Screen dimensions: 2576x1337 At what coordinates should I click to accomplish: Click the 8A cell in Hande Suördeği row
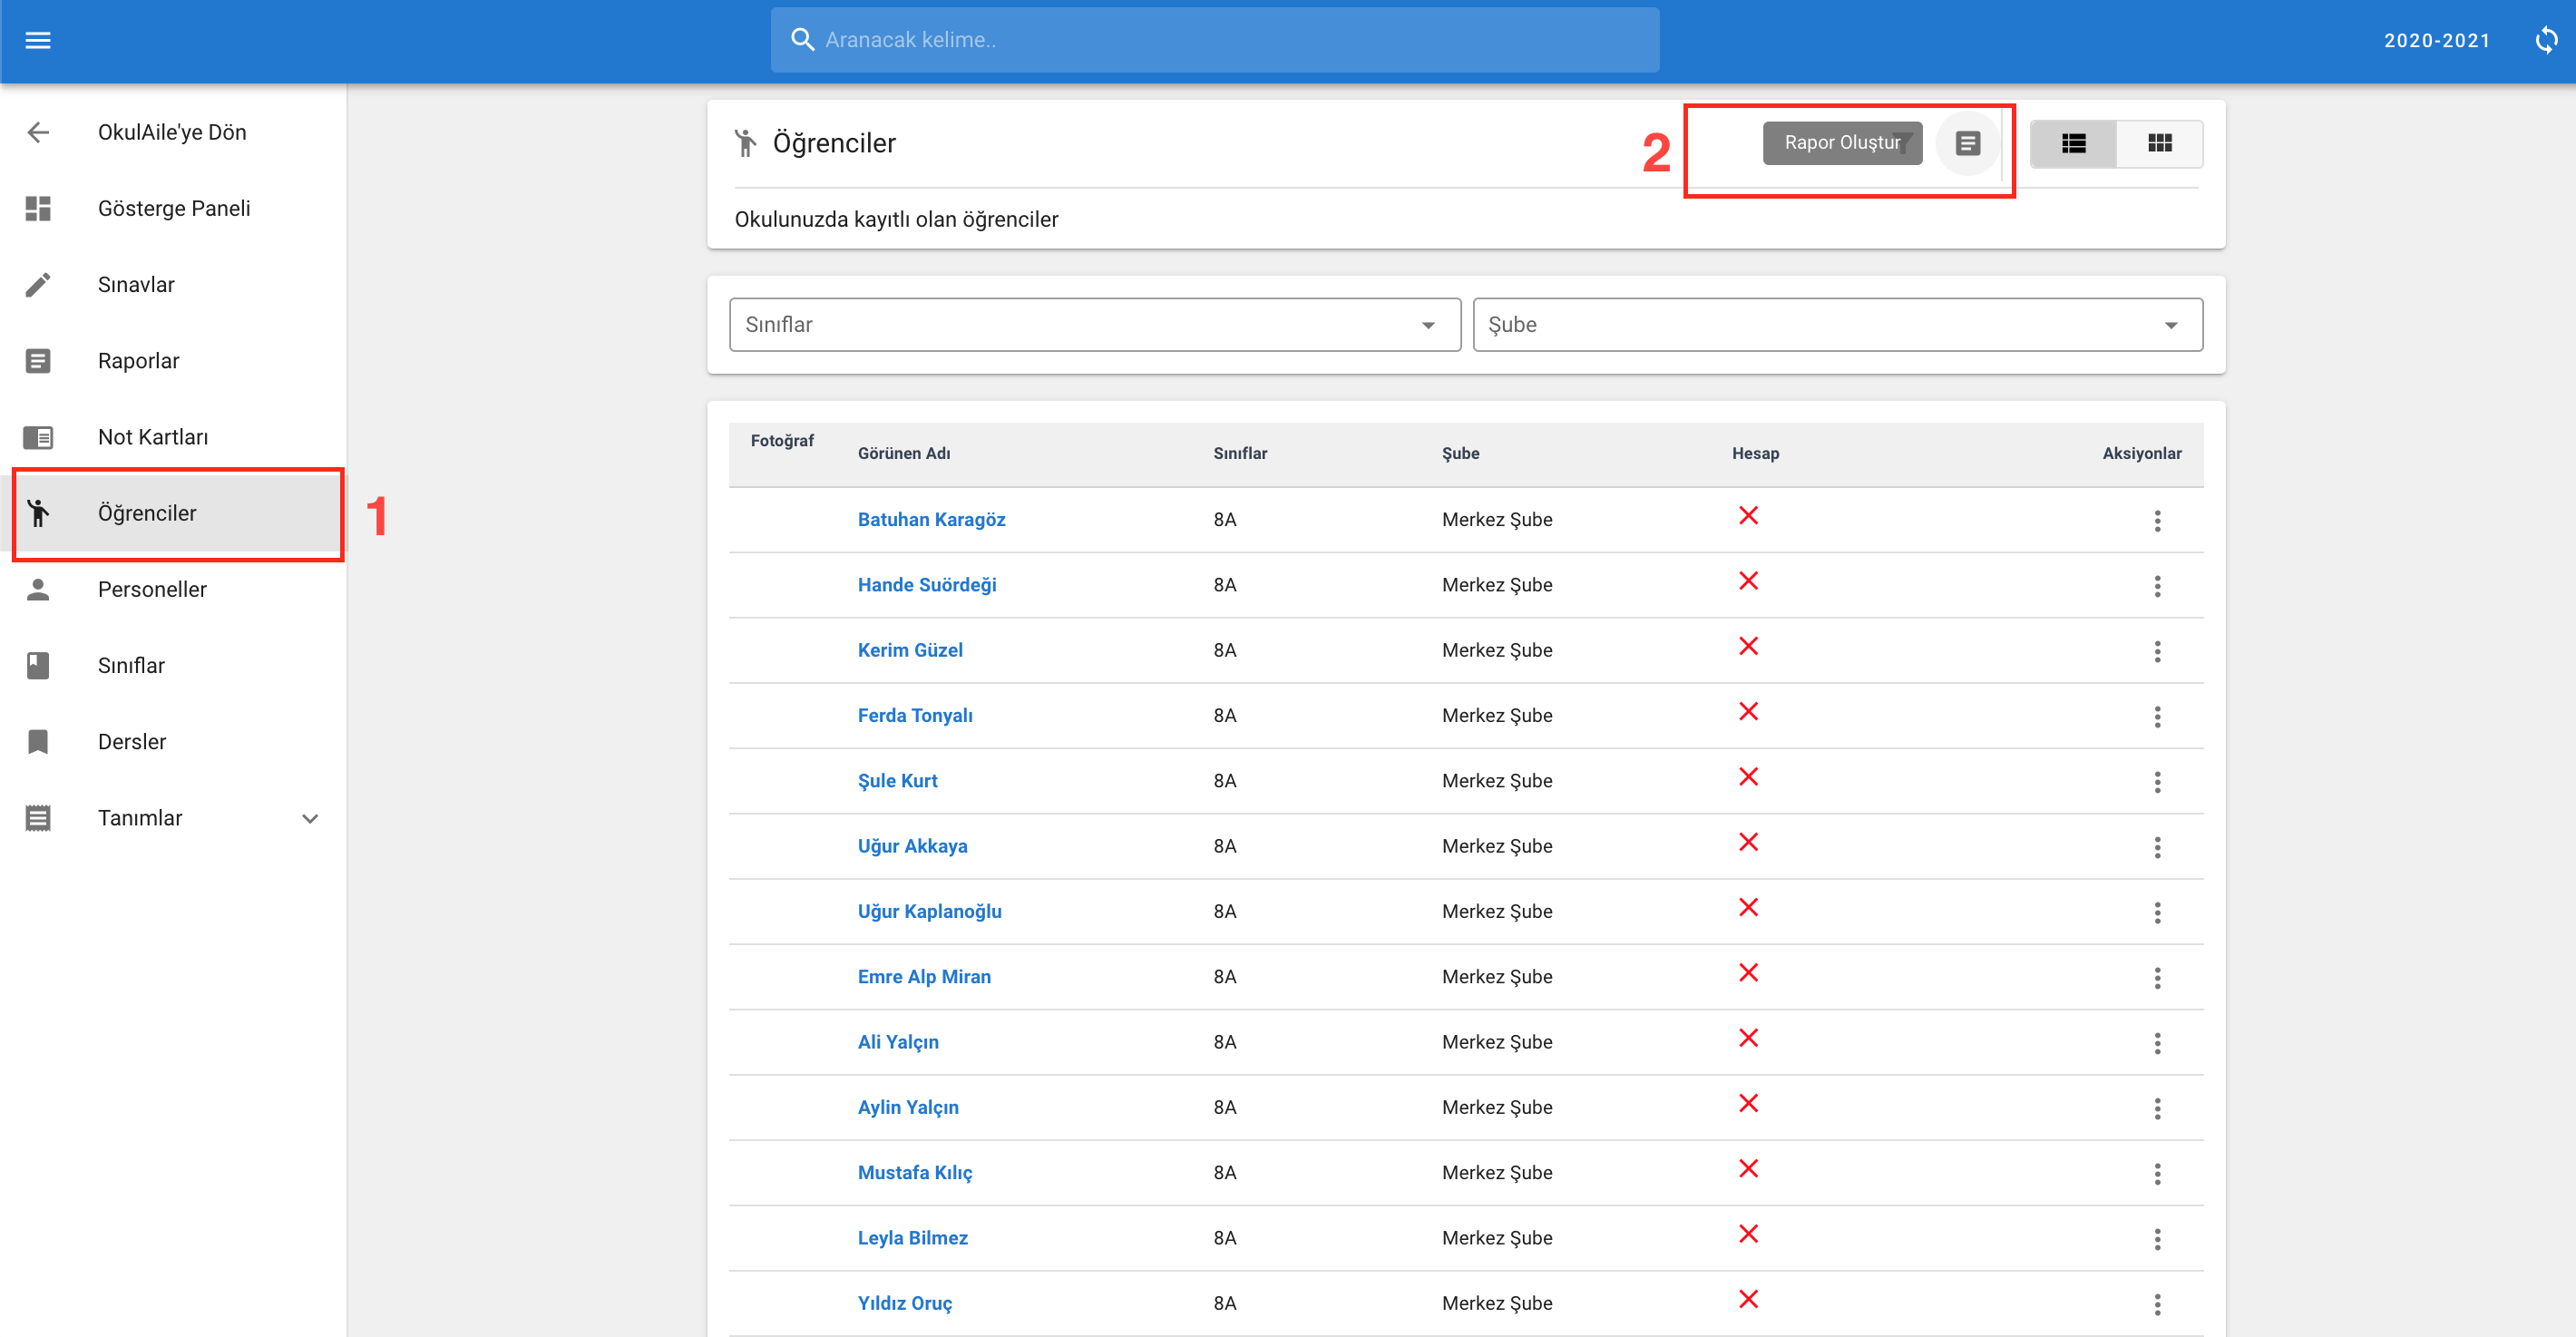pos(1224,585)
